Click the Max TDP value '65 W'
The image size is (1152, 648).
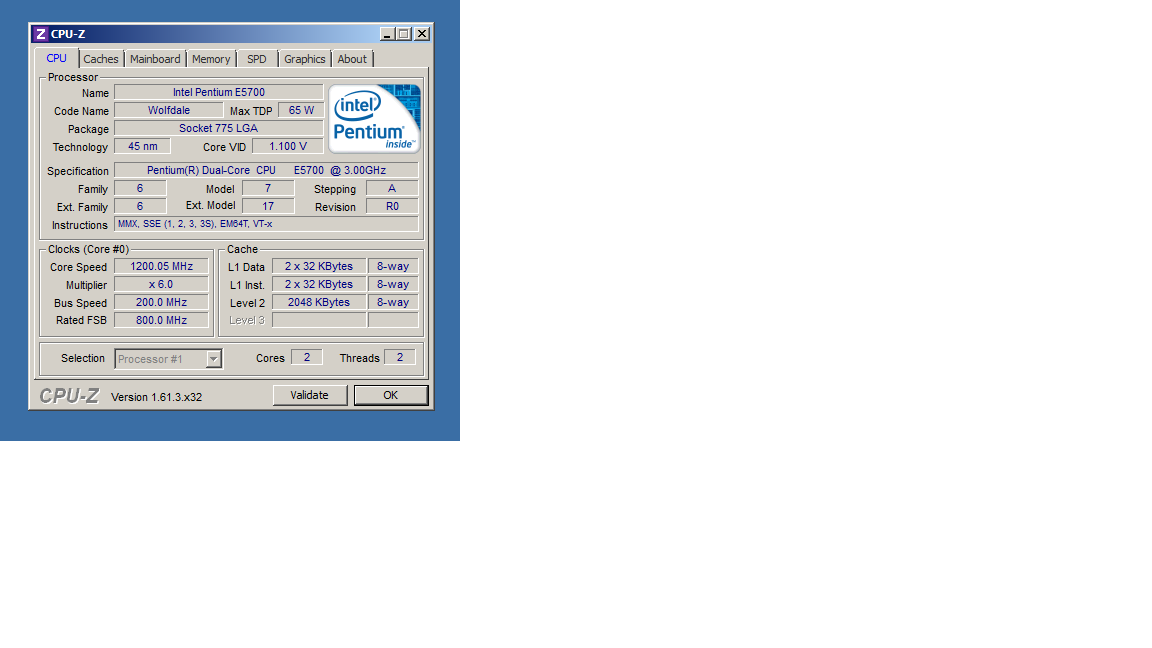[x=301, y=110]
